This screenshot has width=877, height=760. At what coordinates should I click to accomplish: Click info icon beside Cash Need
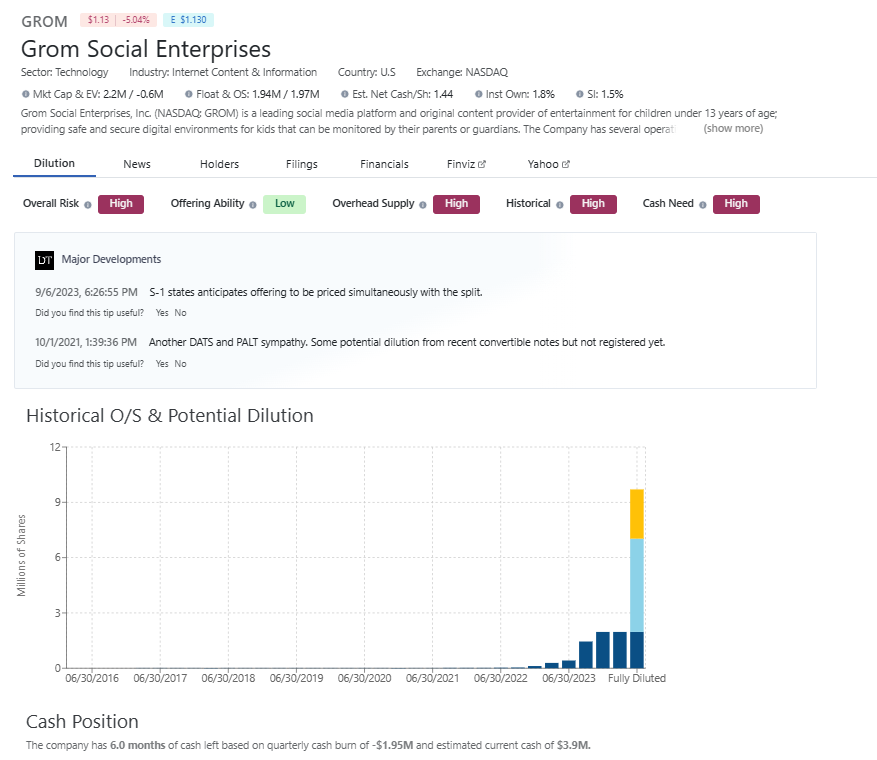[703, 204]
